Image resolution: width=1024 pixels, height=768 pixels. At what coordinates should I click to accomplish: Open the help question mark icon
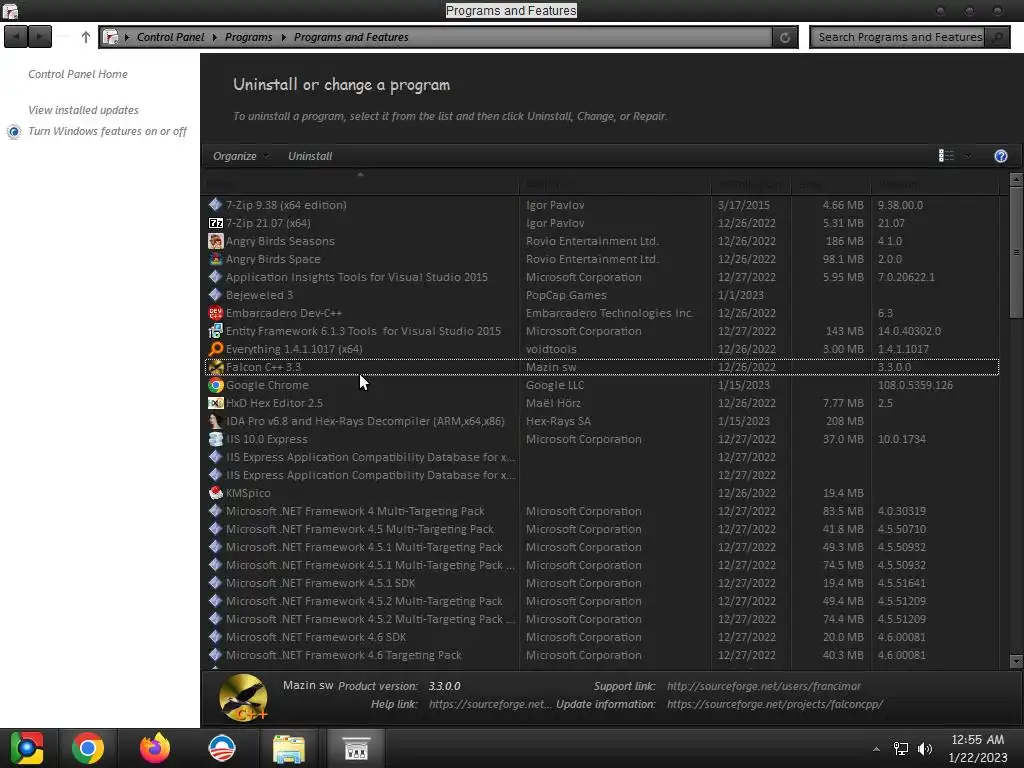coord(1000,156)
